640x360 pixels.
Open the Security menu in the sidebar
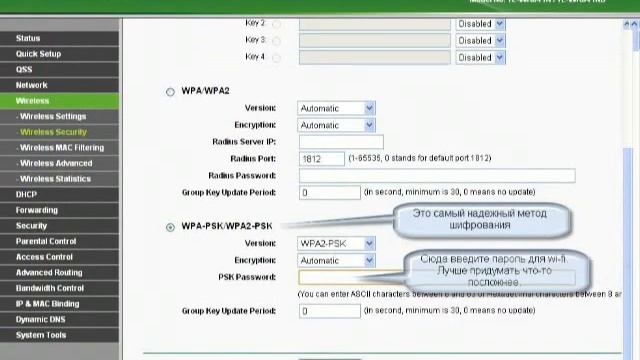pyautogui.click(x=60, y=226)
